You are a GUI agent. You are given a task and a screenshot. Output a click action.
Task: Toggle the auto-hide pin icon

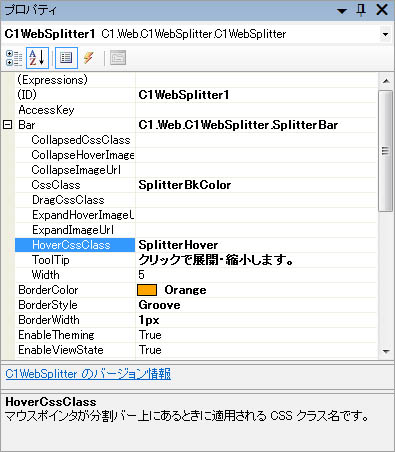point(361,10)
